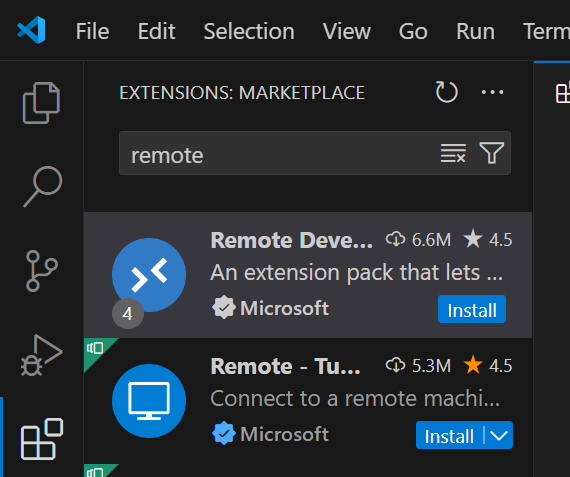Open the Terminal menu
The image size is (570, 477).
click(546, 31)
